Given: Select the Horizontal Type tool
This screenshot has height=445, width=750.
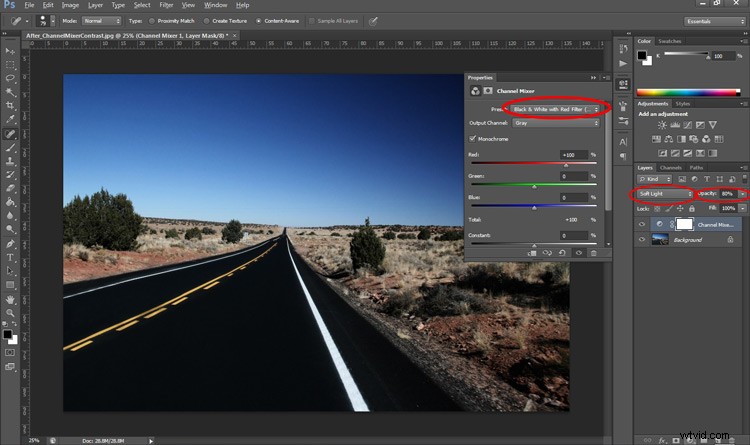Looking at the screenshot, I should pos(10,257).
